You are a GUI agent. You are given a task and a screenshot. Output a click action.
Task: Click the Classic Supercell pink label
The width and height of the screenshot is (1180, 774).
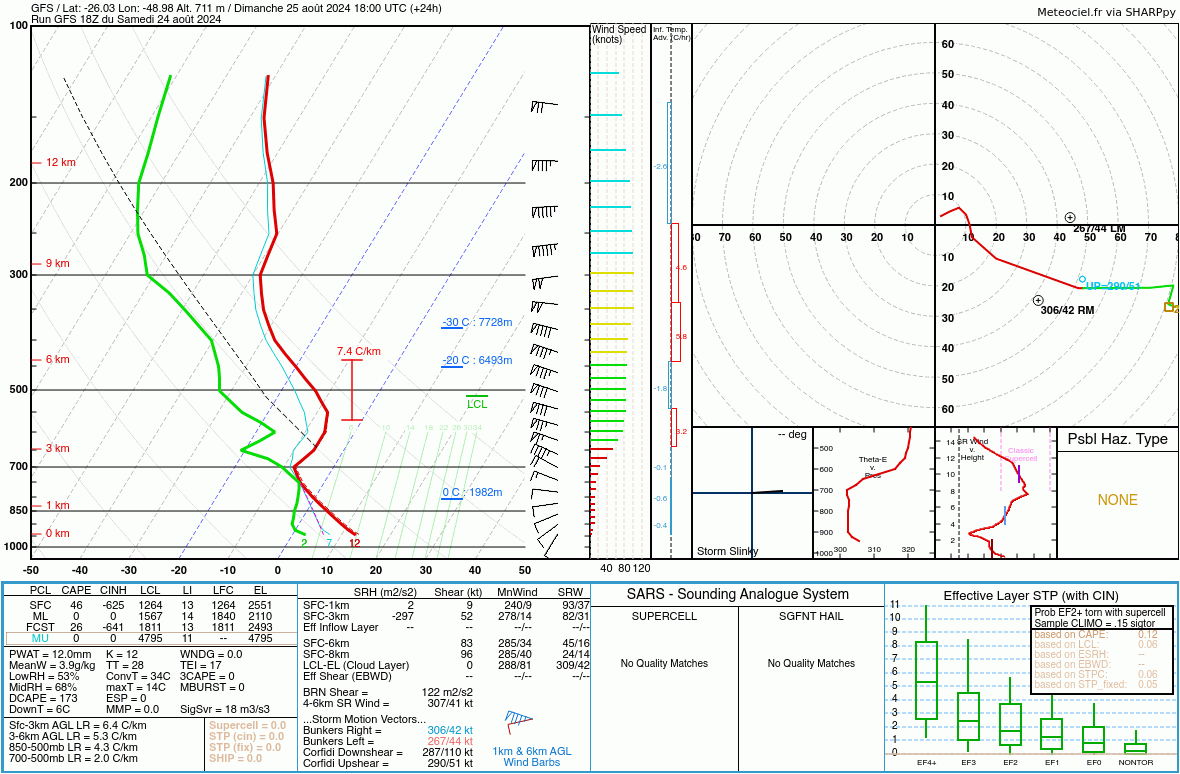click(x=1021, y=454)
